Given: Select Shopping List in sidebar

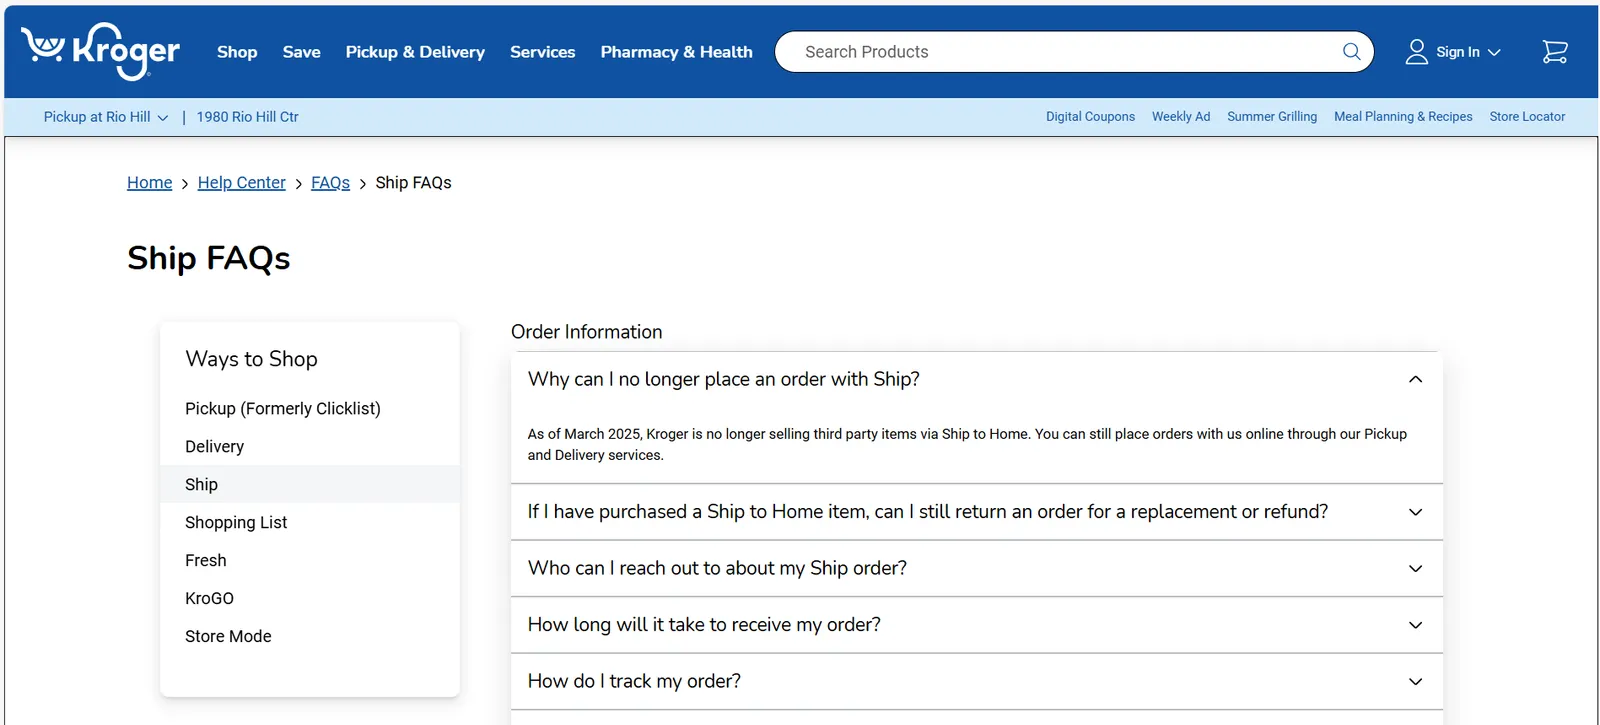Looking at the screenshot, I should [310, 523].
